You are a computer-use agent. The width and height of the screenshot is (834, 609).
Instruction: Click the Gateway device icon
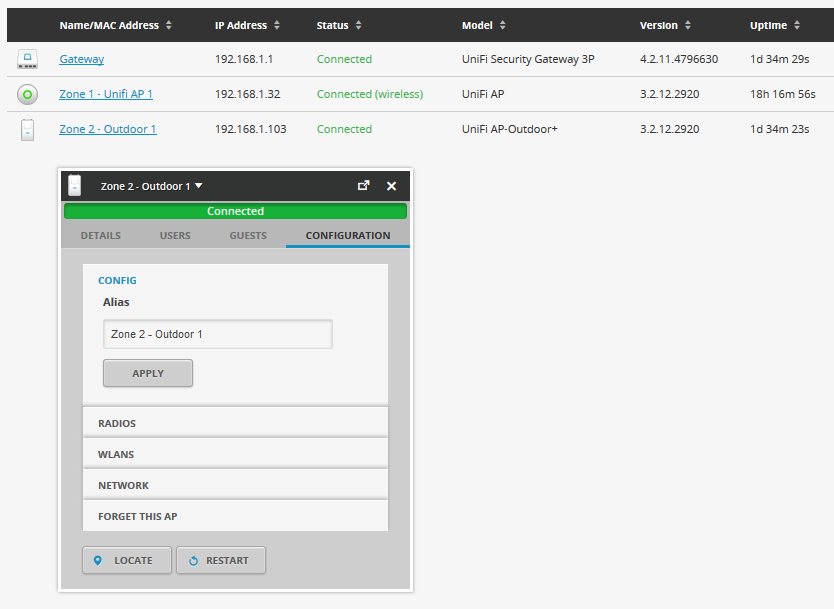(27, 59)
